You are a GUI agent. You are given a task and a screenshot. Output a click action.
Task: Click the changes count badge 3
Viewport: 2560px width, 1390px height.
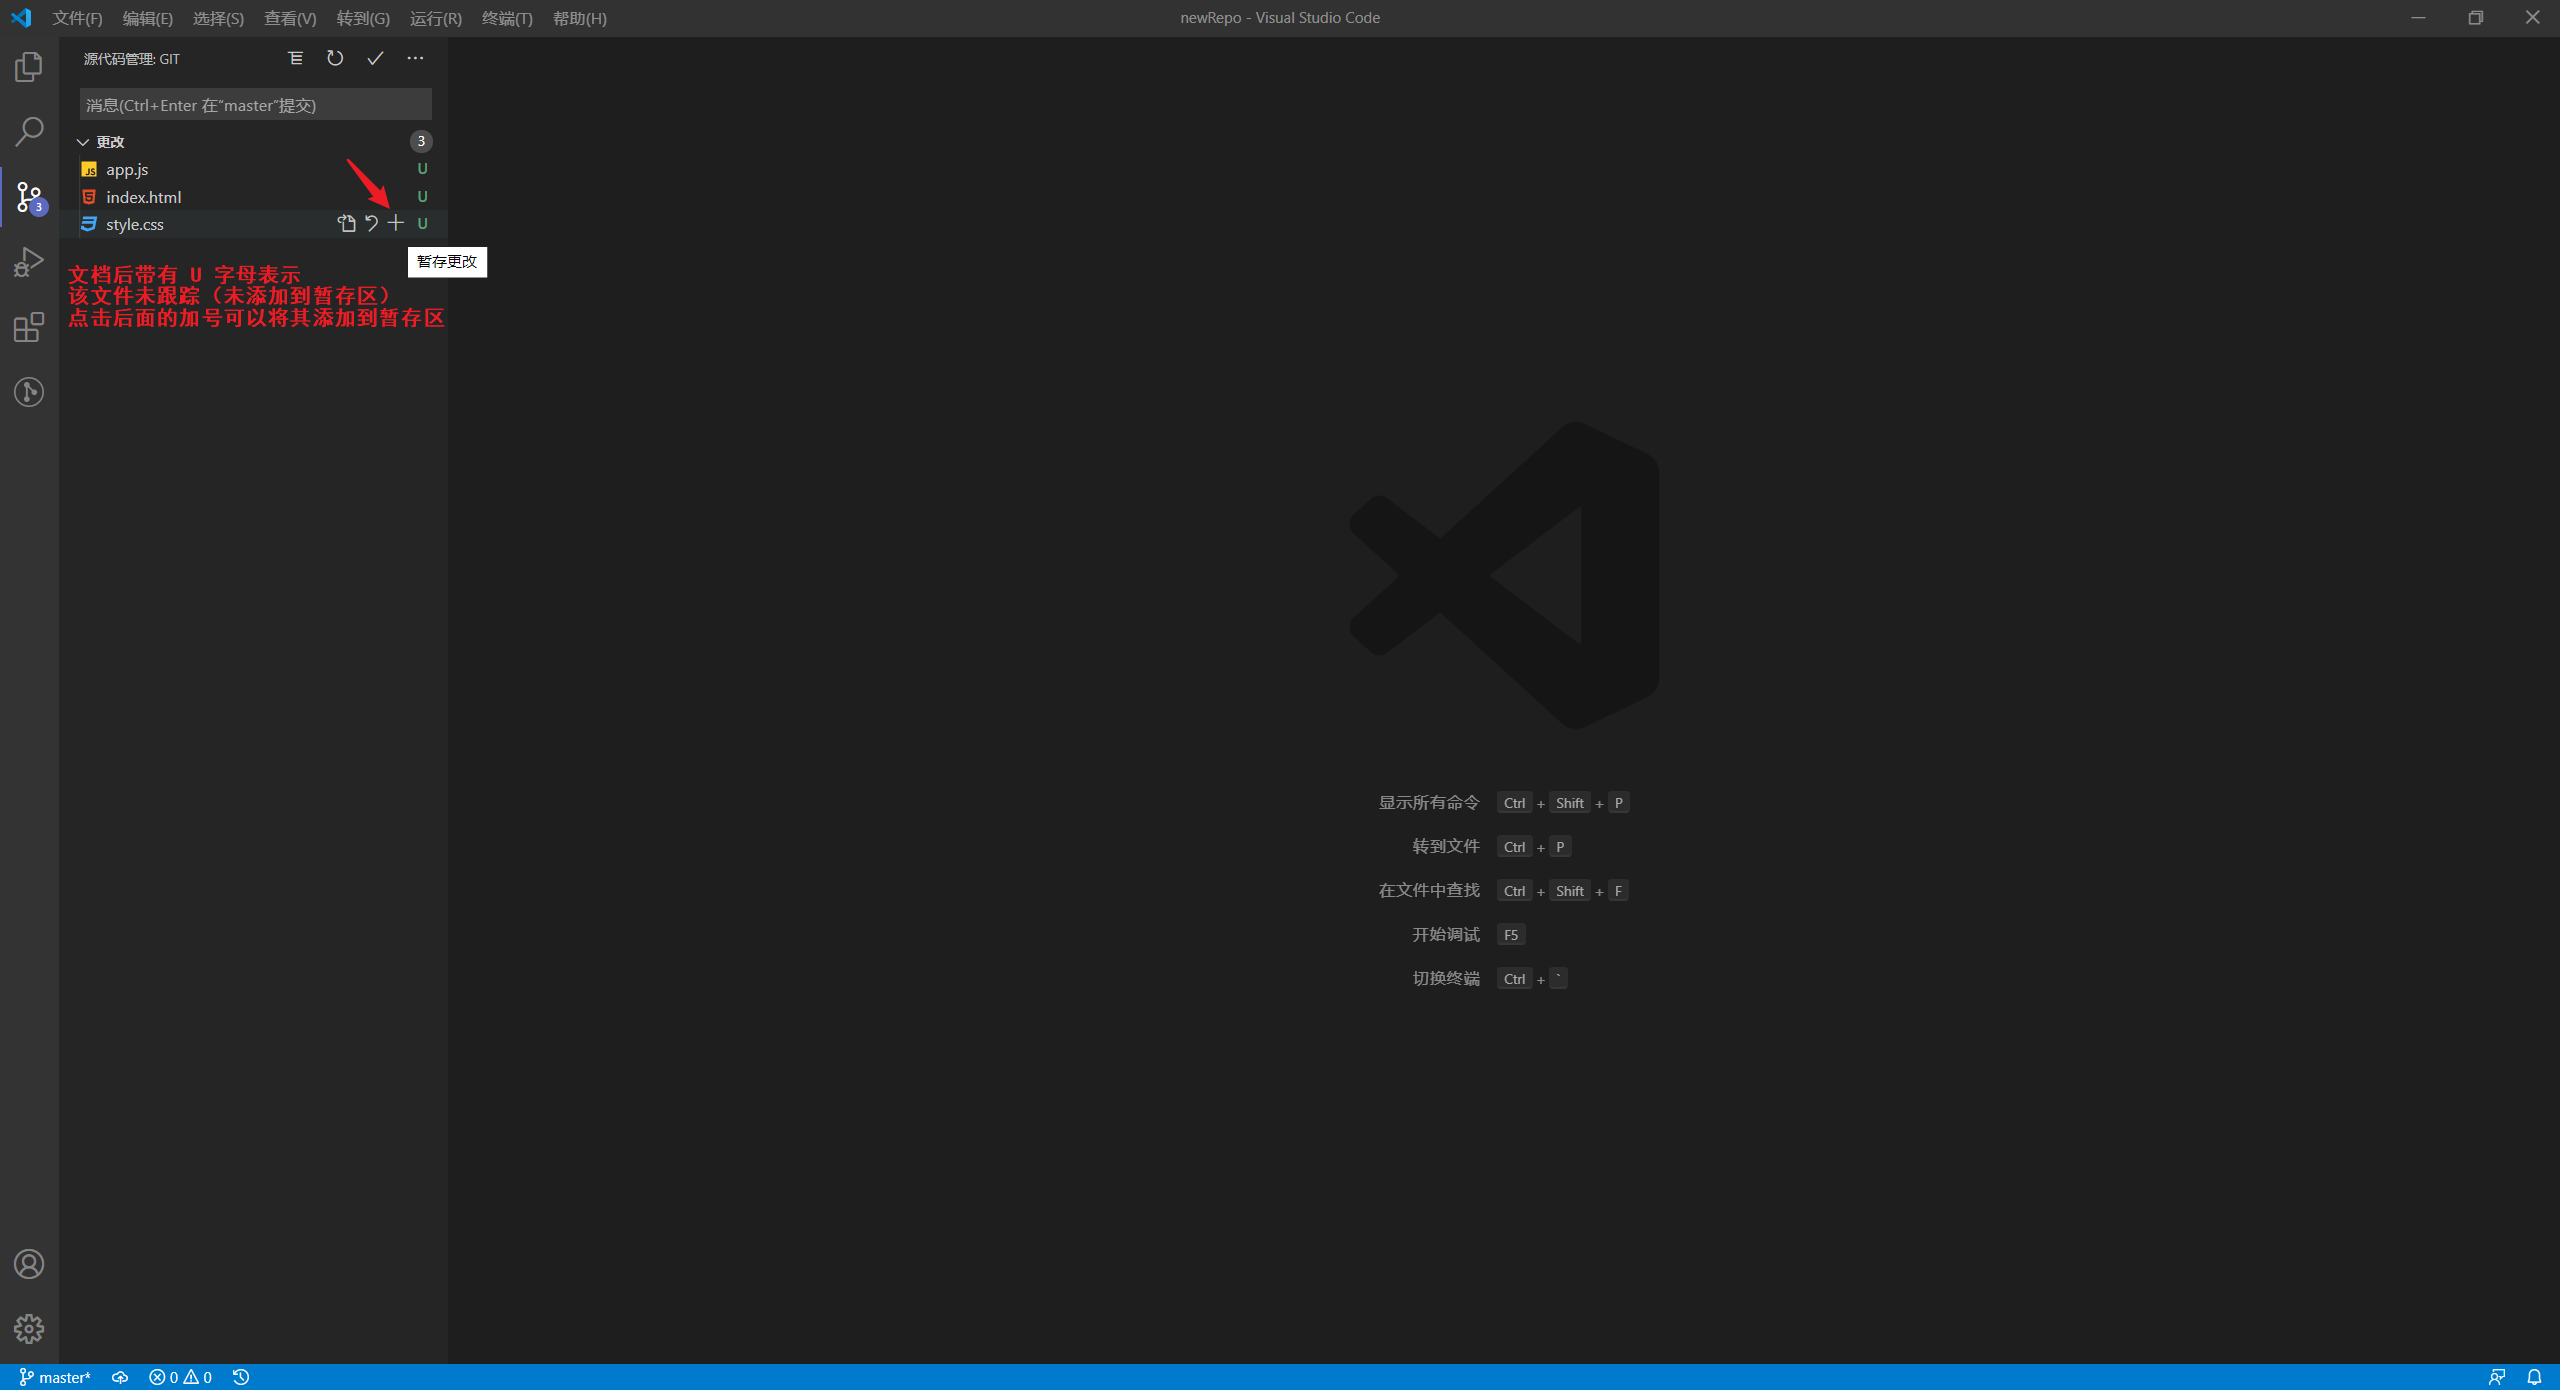[421, 141]
